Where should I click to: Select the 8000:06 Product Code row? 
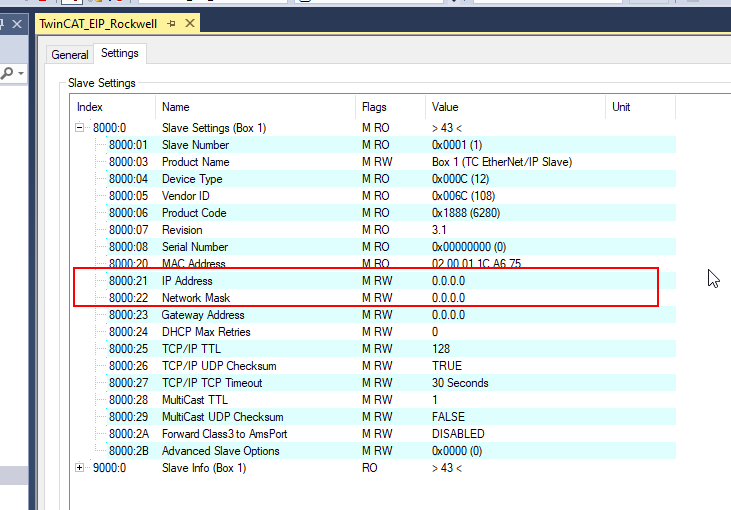pyautogui.click(x=373, y=213)
